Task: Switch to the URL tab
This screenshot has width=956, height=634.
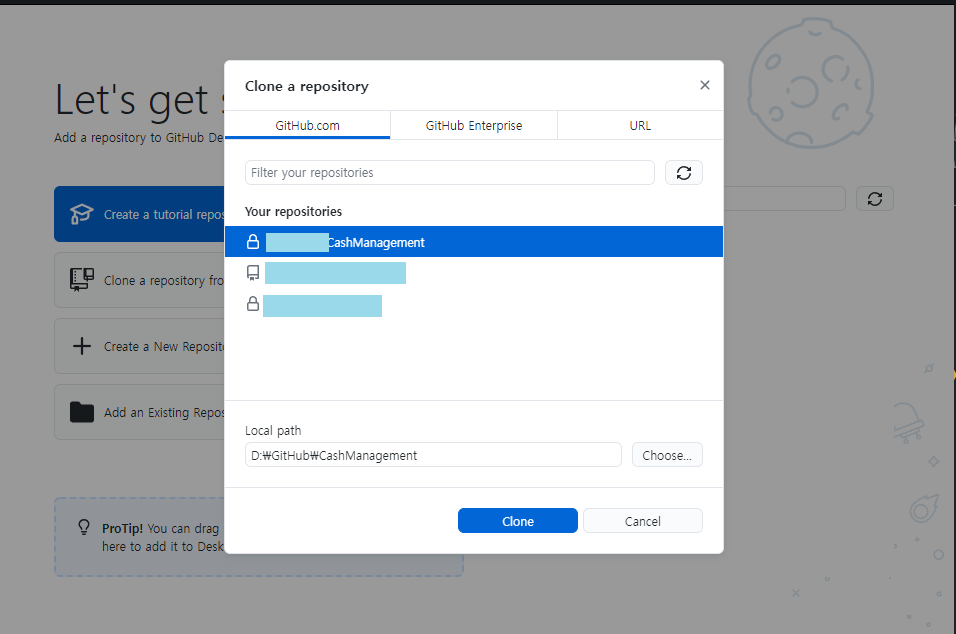Action: pyautogui.click(x=640, y=125)
